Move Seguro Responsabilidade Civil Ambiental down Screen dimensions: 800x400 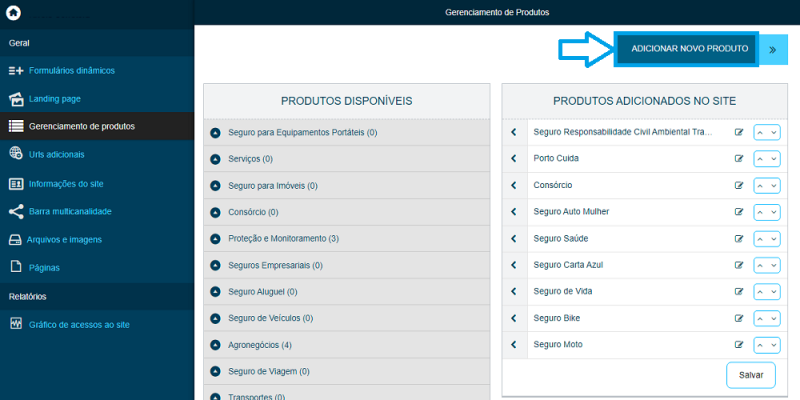click(x=774, y=132)
